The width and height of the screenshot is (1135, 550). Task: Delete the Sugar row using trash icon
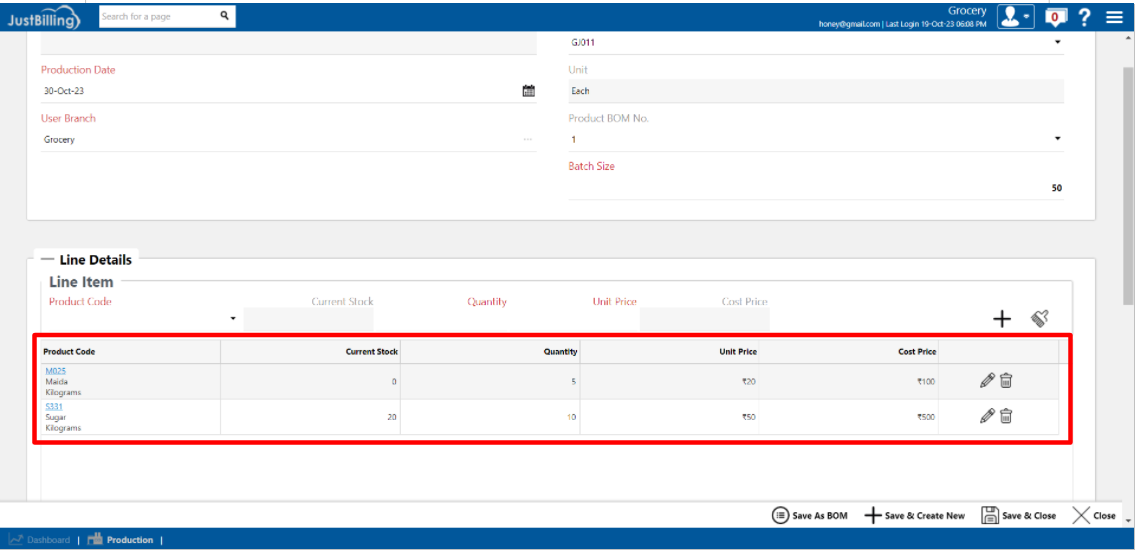[x=1006, y=416]
